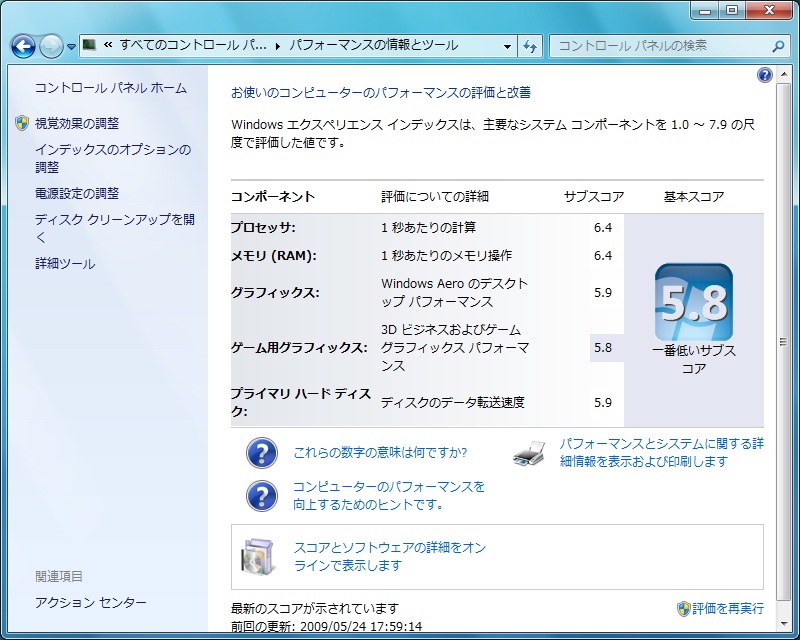Click the printer icon
Screen dimensions: 800x640
(529, 453)
